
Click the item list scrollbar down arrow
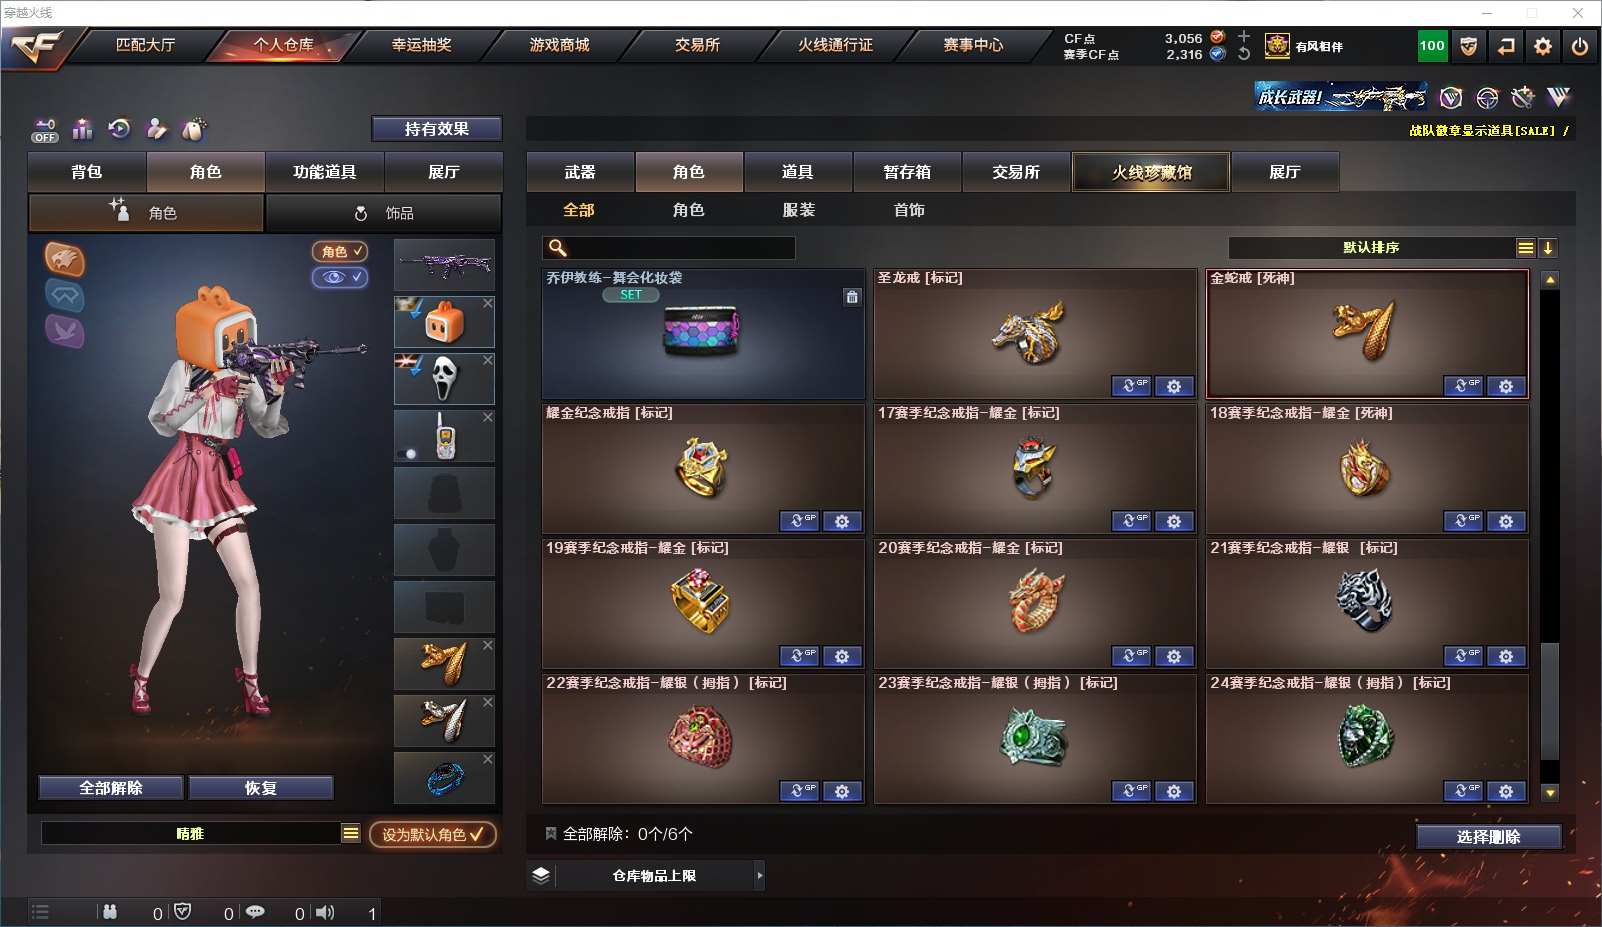(x=1550, y=793)
